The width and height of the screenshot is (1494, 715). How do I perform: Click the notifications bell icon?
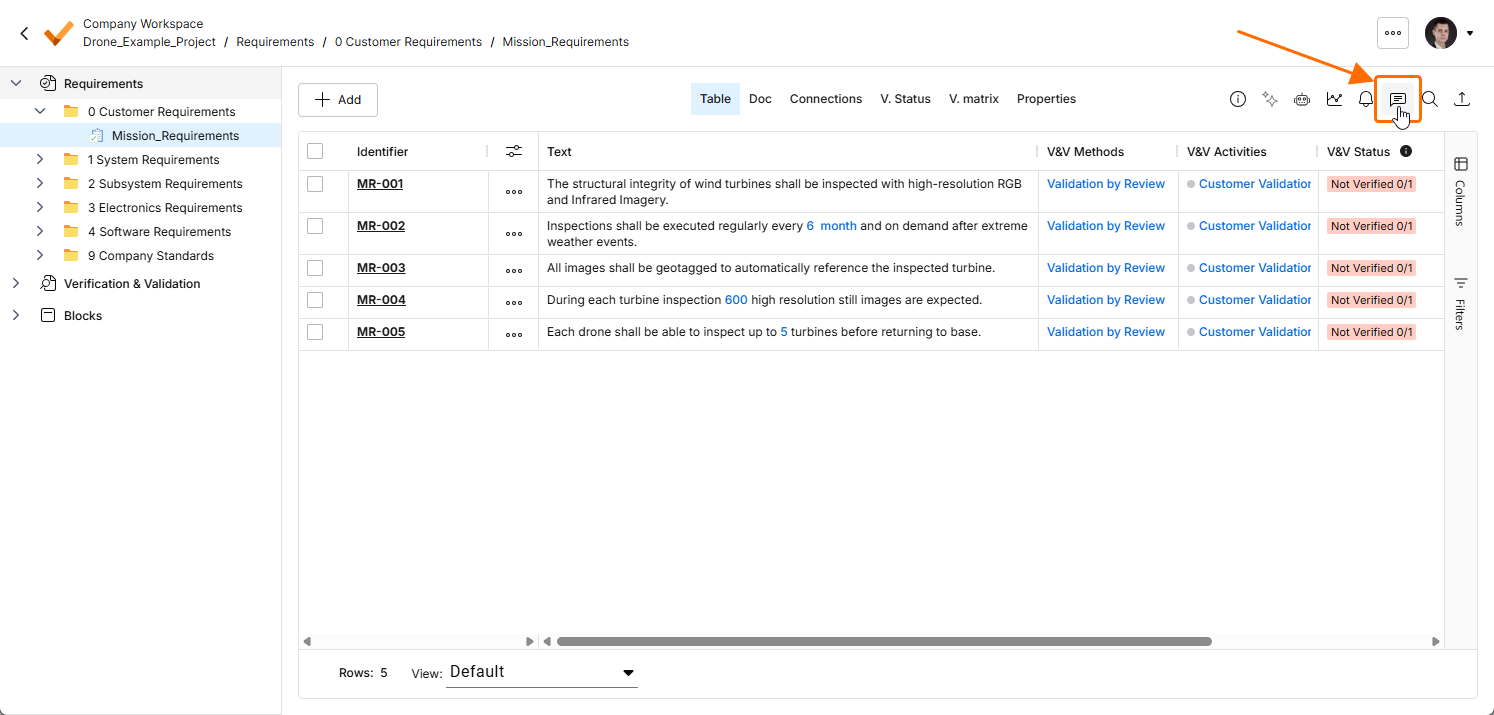click(1366, 99)
